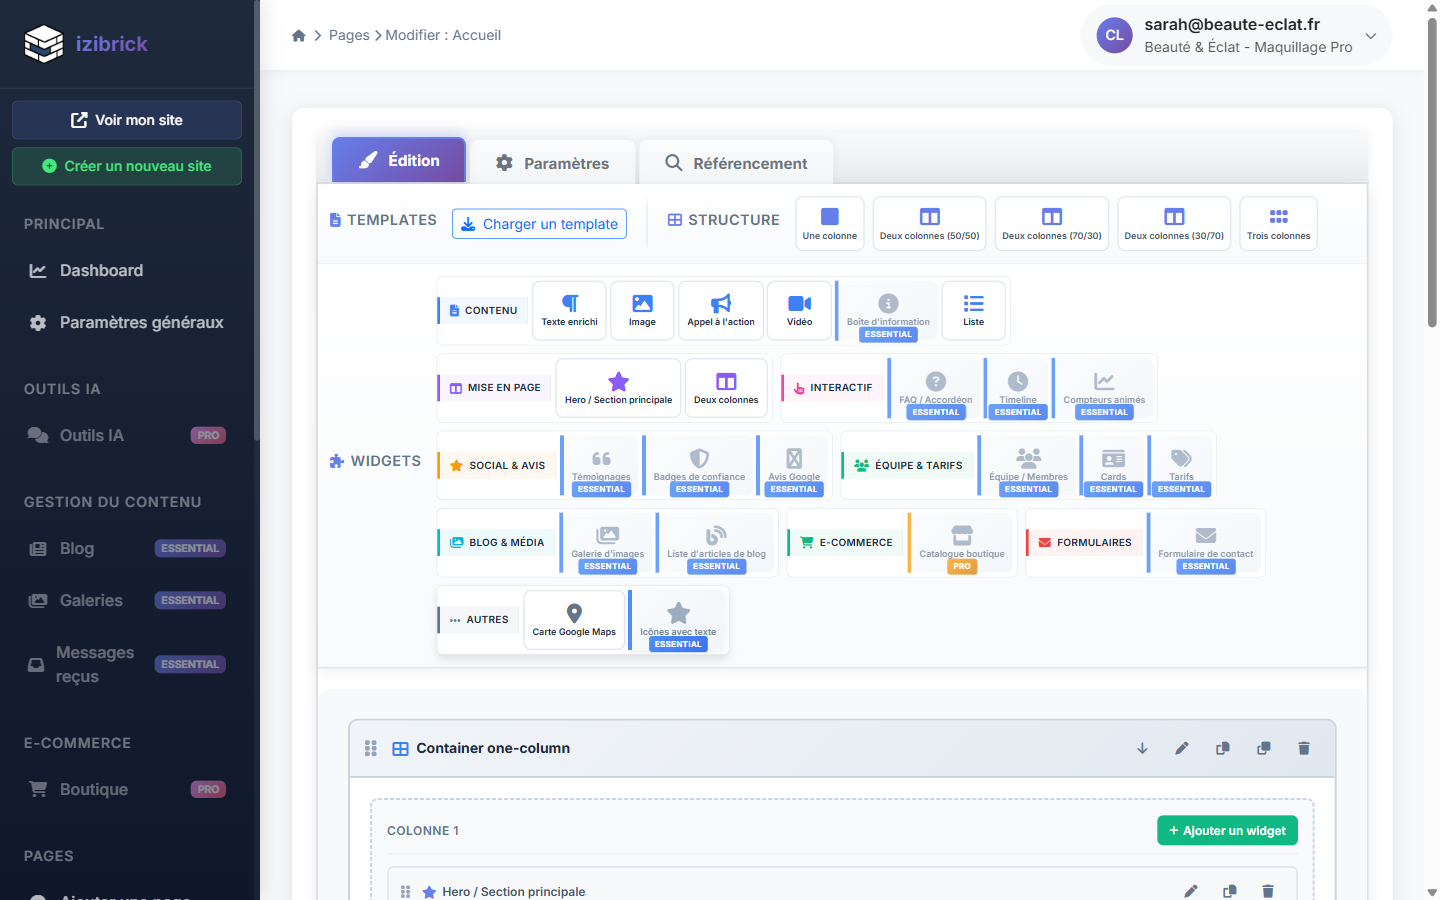Open Paramètres généraux in sidebar
Screen dimensions: 1440x900
tap(127, 322)
